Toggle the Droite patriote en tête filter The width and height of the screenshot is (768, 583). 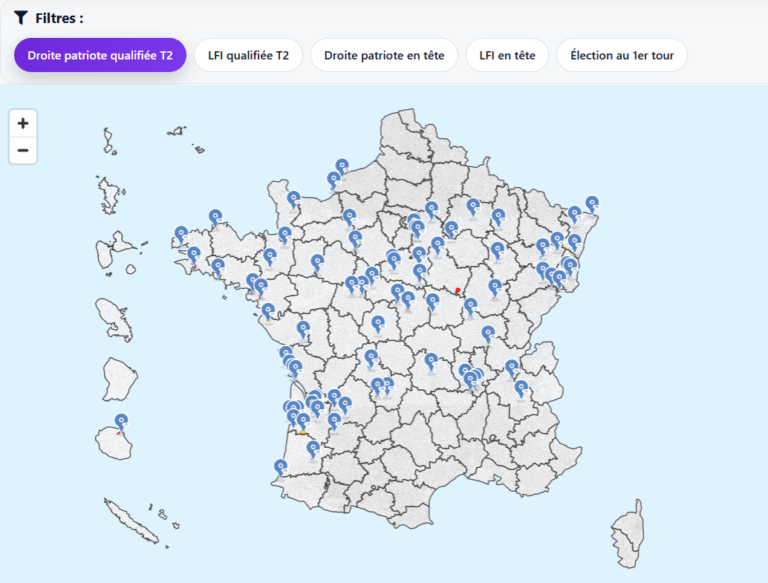click(x=384, y=55)
